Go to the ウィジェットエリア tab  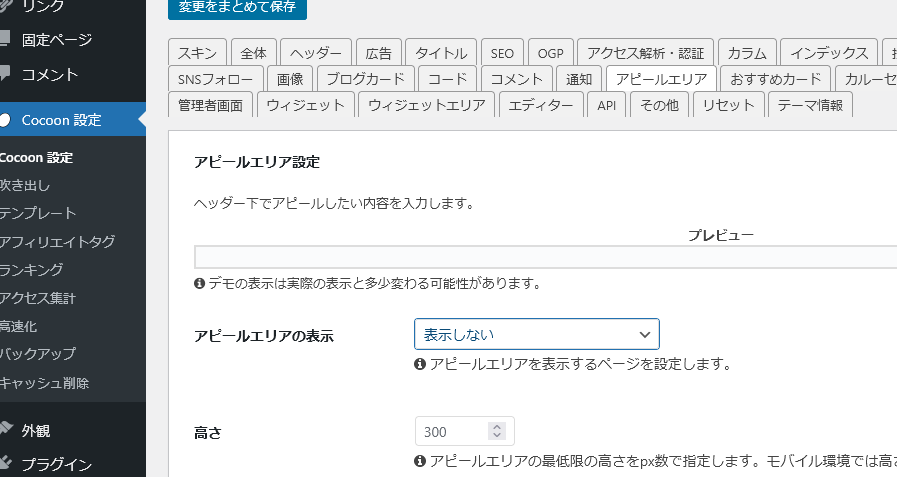(x=426, y=105)
